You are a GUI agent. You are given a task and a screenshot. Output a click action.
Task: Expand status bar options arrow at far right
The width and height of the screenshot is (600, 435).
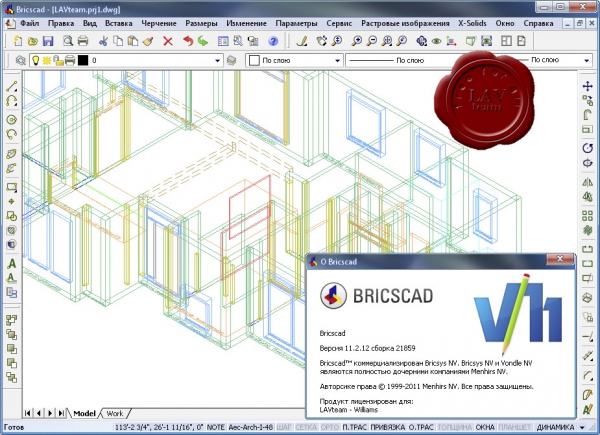click(x=582, y=427)
